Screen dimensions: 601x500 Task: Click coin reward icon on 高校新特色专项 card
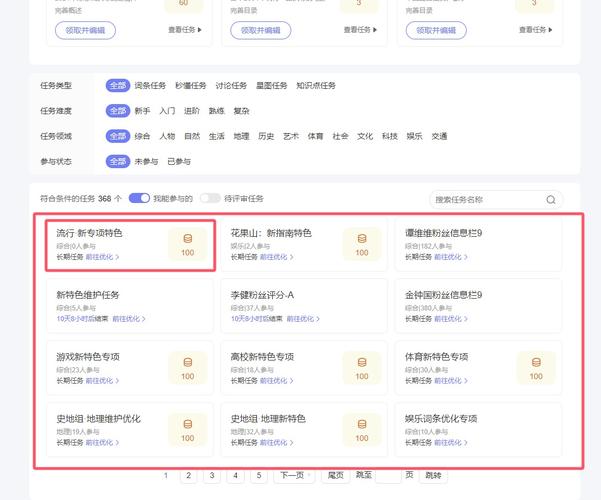tap(362, 362)
